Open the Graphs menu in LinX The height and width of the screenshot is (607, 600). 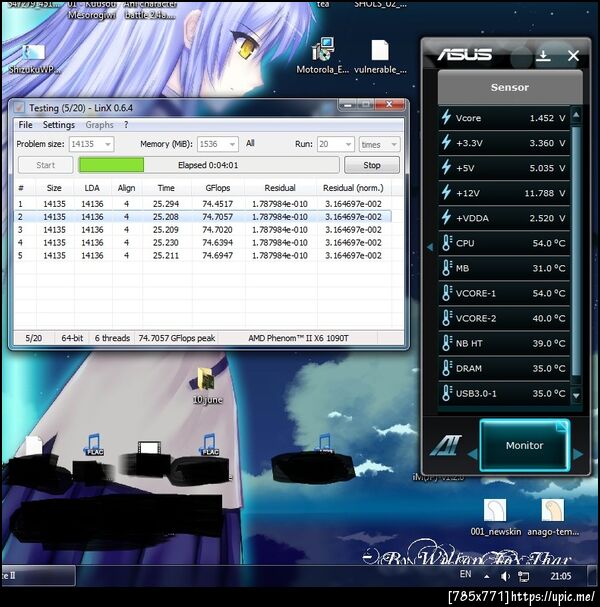click(99, 125)
